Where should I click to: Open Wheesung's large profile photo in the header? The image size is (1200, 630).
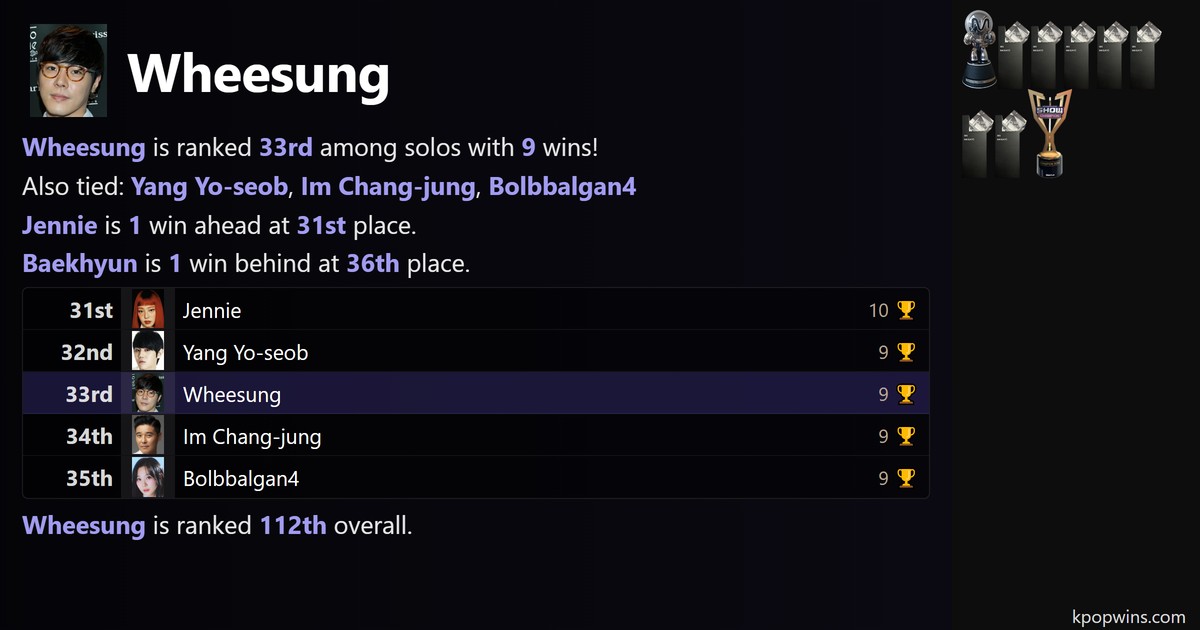tap(68, 71)
